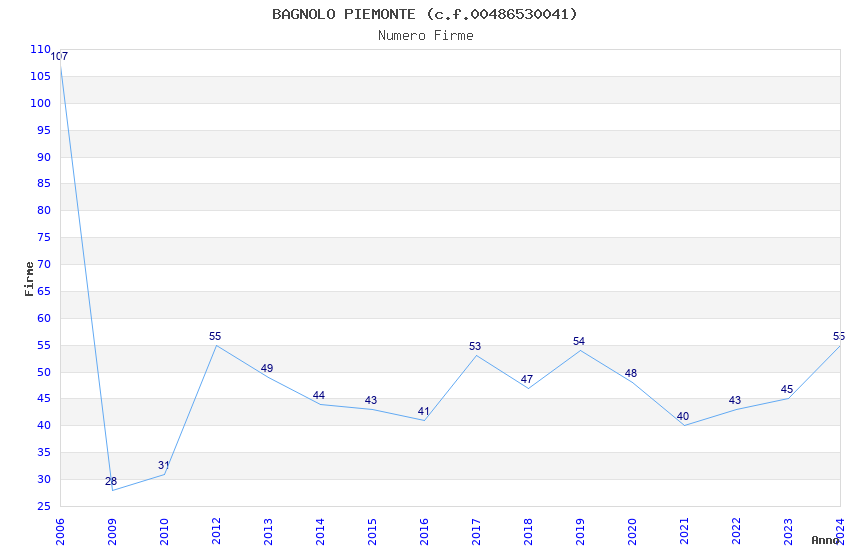Select the horizontal axis title Anno
This screenshot has width=850, height=550.
pos(825,540)
